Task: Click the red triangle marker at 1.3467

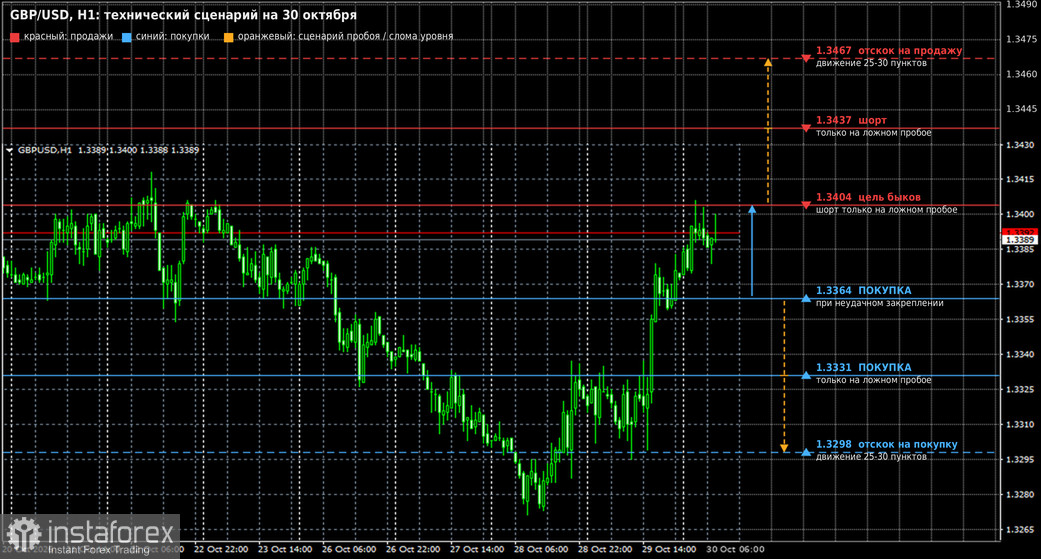Action: 806,58
